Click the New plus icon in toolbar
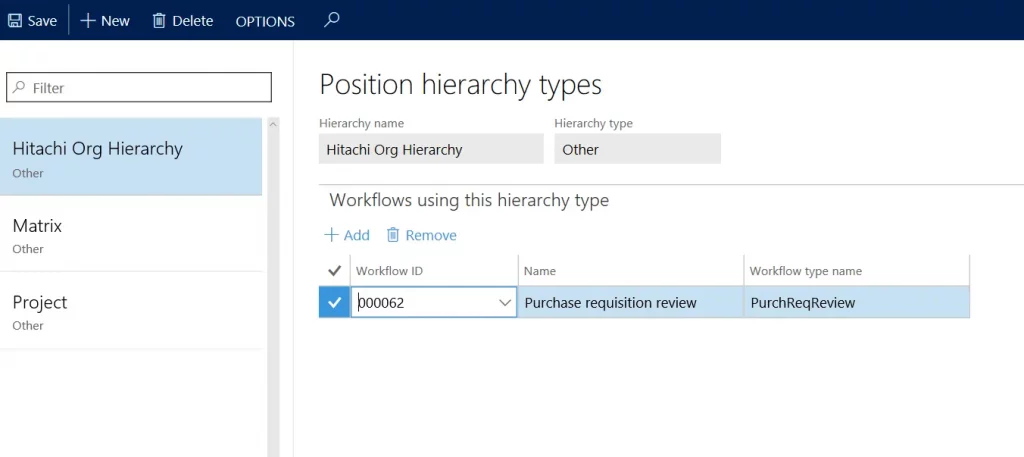This screenshot has width=1024, height=457. point(88,21)
